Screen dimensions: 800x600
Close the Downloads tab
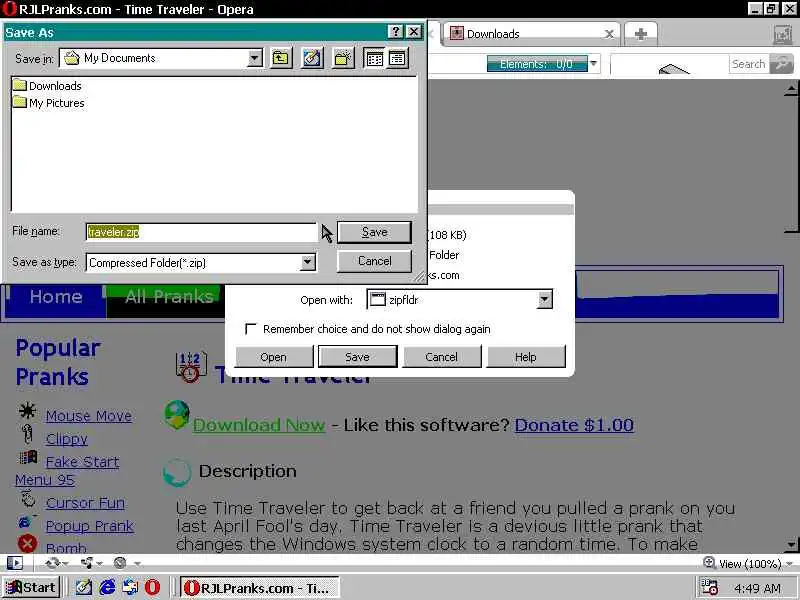click(x=609, y=34)
